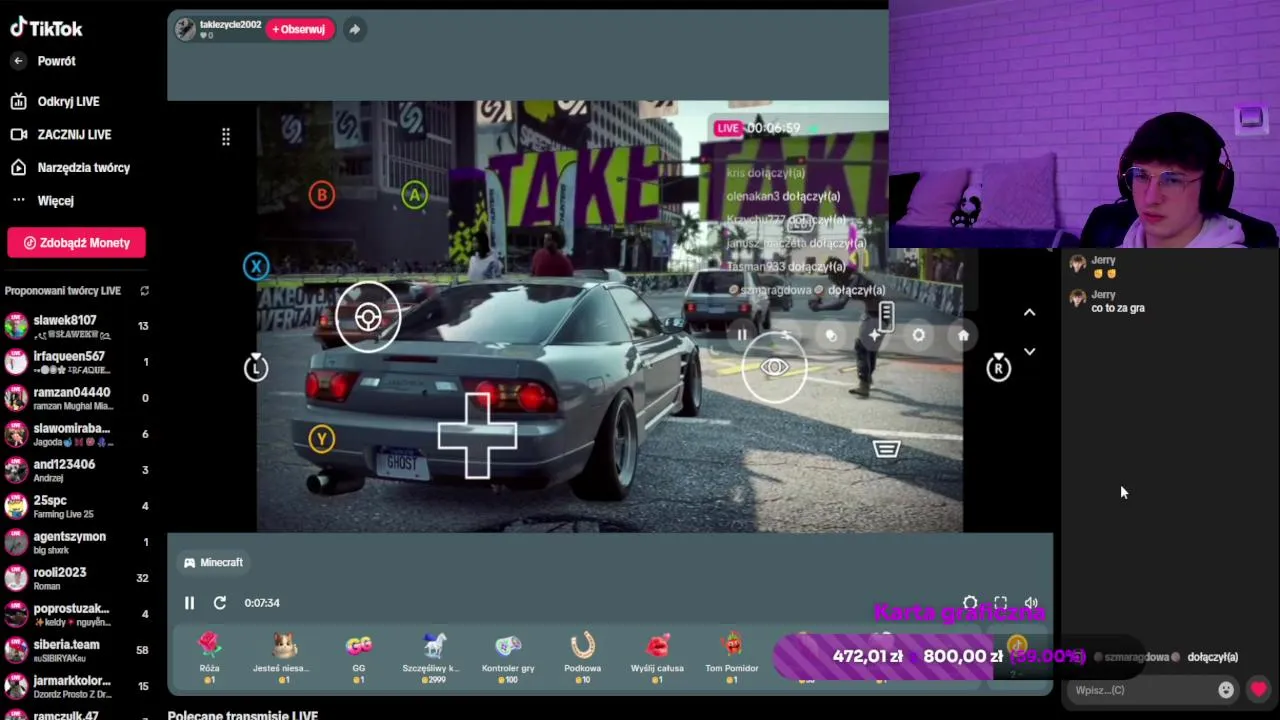Click the overlay gear settings icon

point(919,335)
